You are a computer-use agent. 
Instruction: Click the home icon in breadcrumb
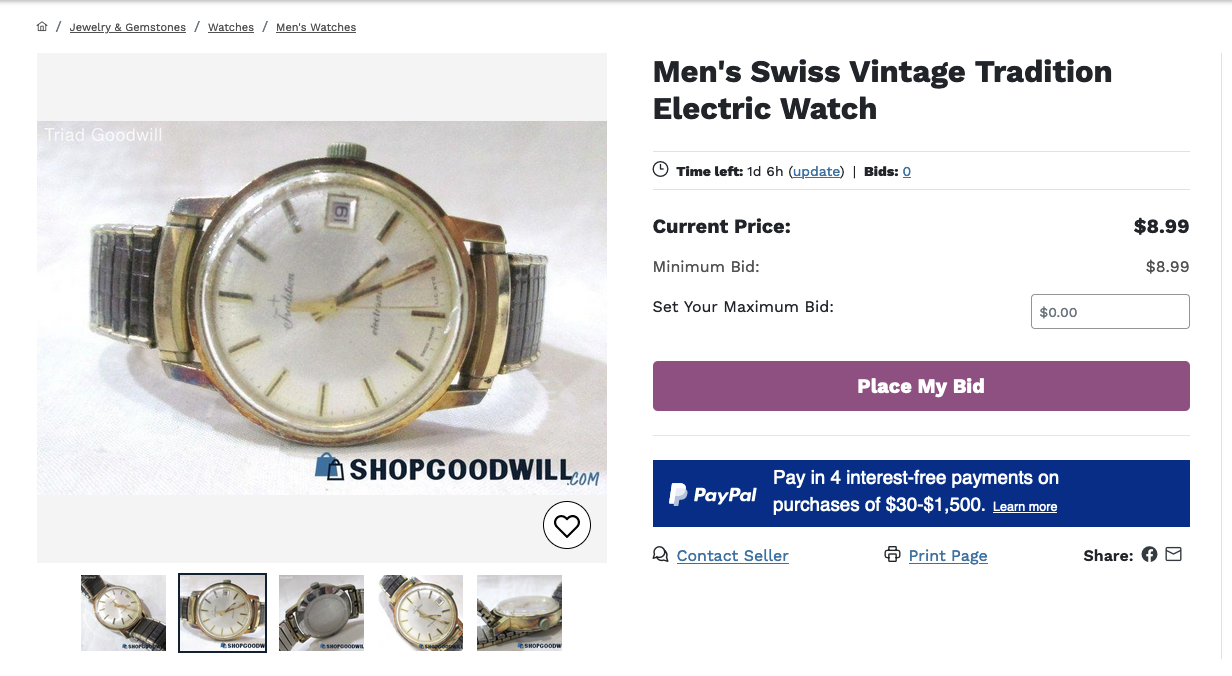(42, 27)
